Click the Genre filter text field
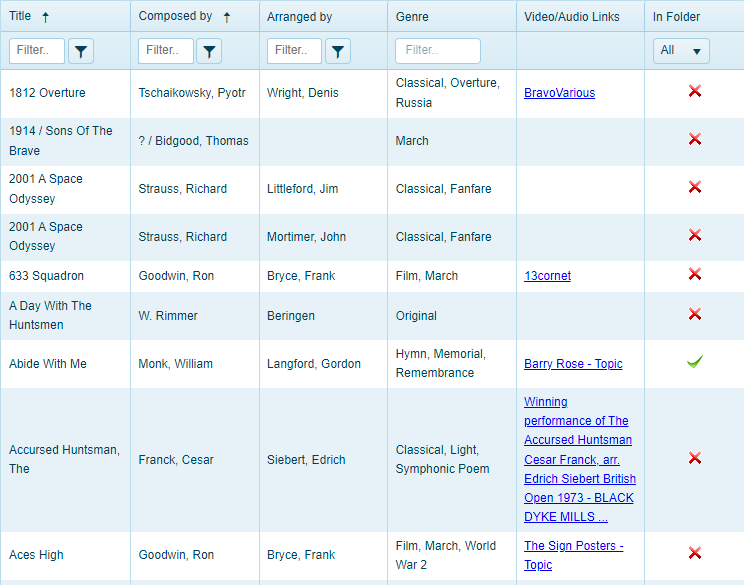Image resolution: width=744 pixels, height=585 pixels. (437, 51)
